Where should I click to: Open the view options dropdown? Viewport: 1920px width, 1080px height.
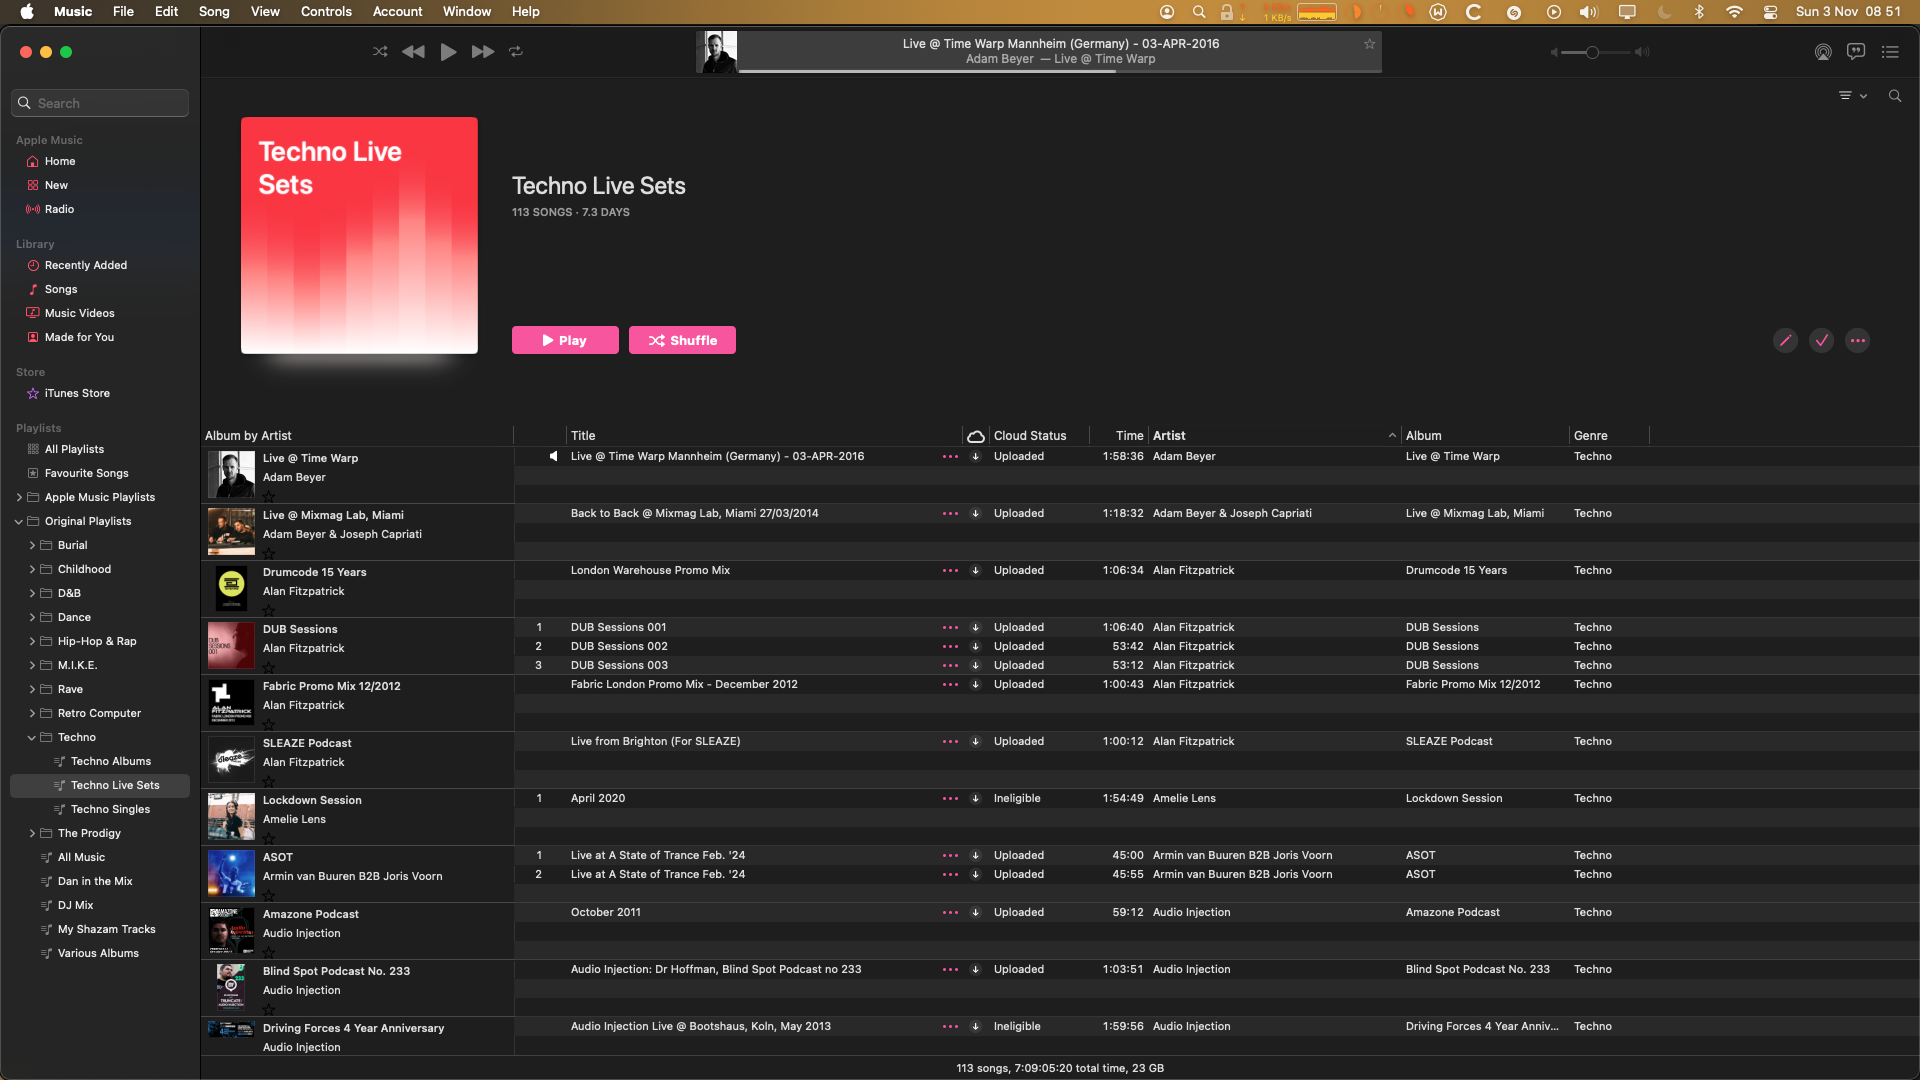[1852, 96]
